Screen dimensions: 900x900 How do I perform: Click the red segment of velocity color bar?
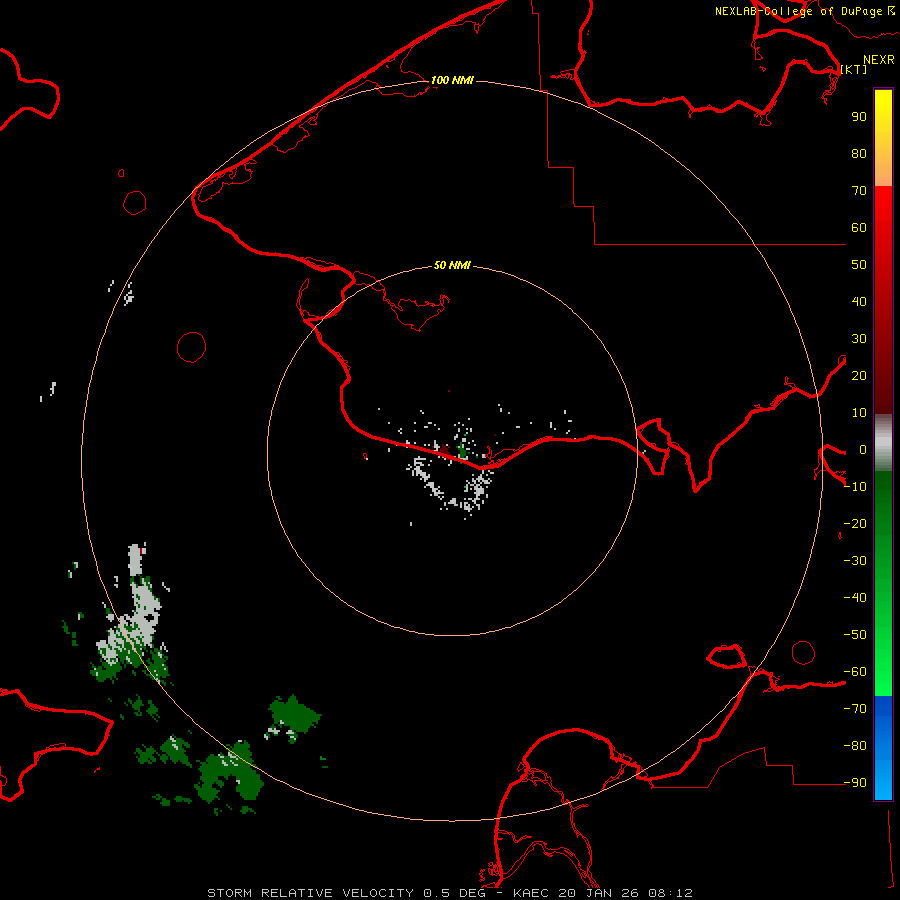click(x=883, y=300)
